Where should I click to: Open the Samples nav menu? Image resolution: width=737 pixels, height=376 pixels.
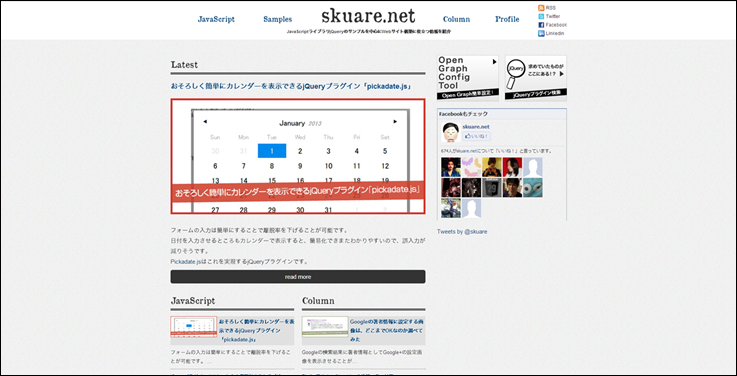(277, 19)
